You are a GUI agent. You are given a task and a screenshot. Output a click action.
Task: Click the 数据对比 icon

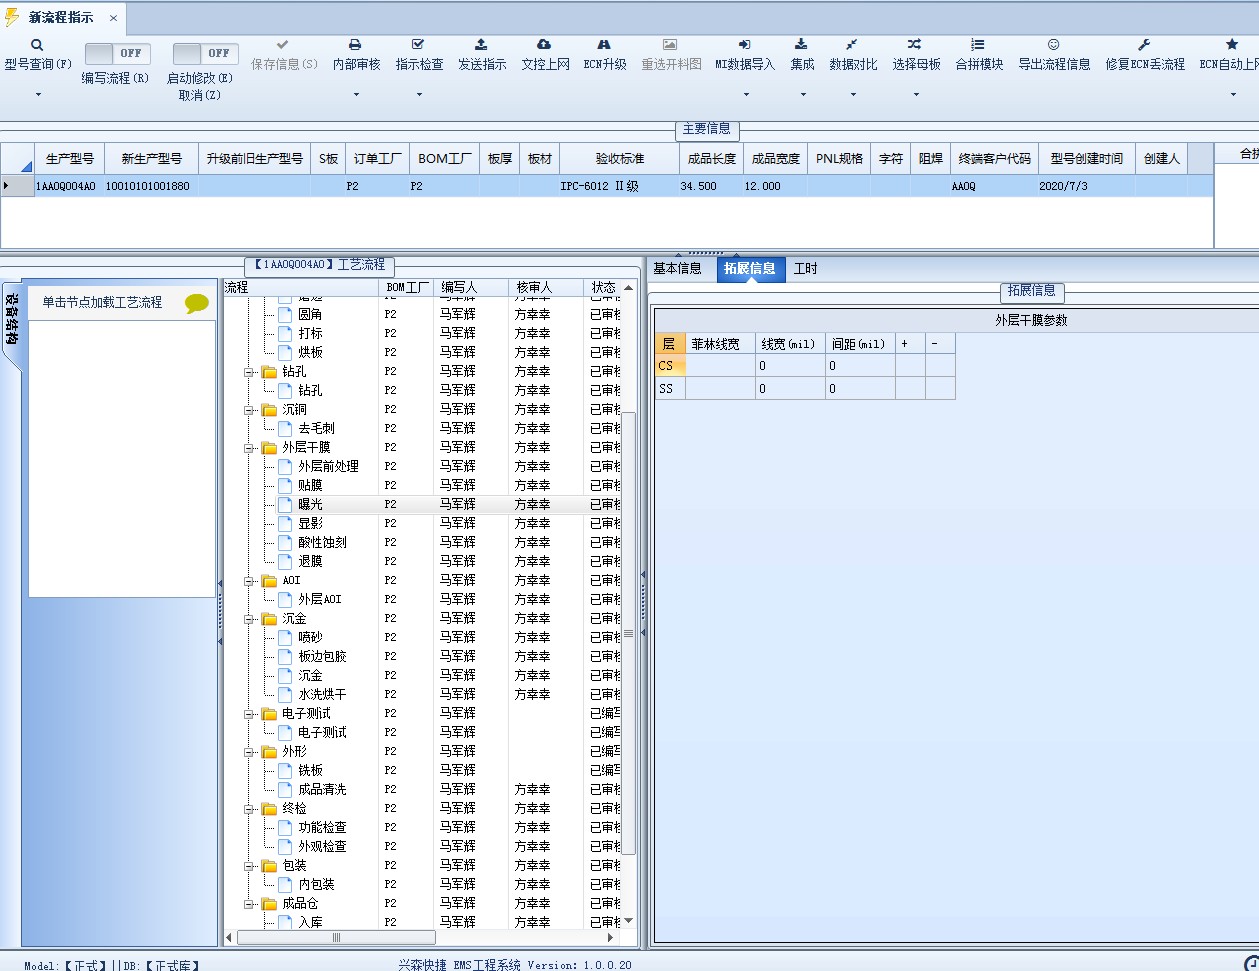(x=852, y=45)
